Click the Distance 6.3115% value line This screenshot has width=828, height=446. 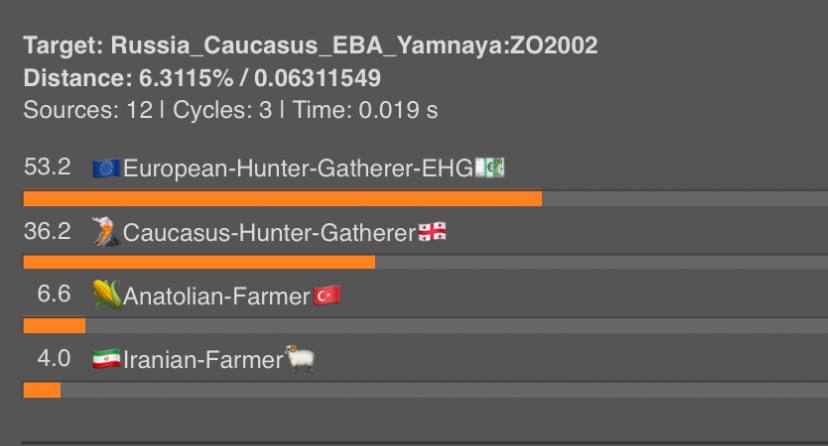(202, 79)
